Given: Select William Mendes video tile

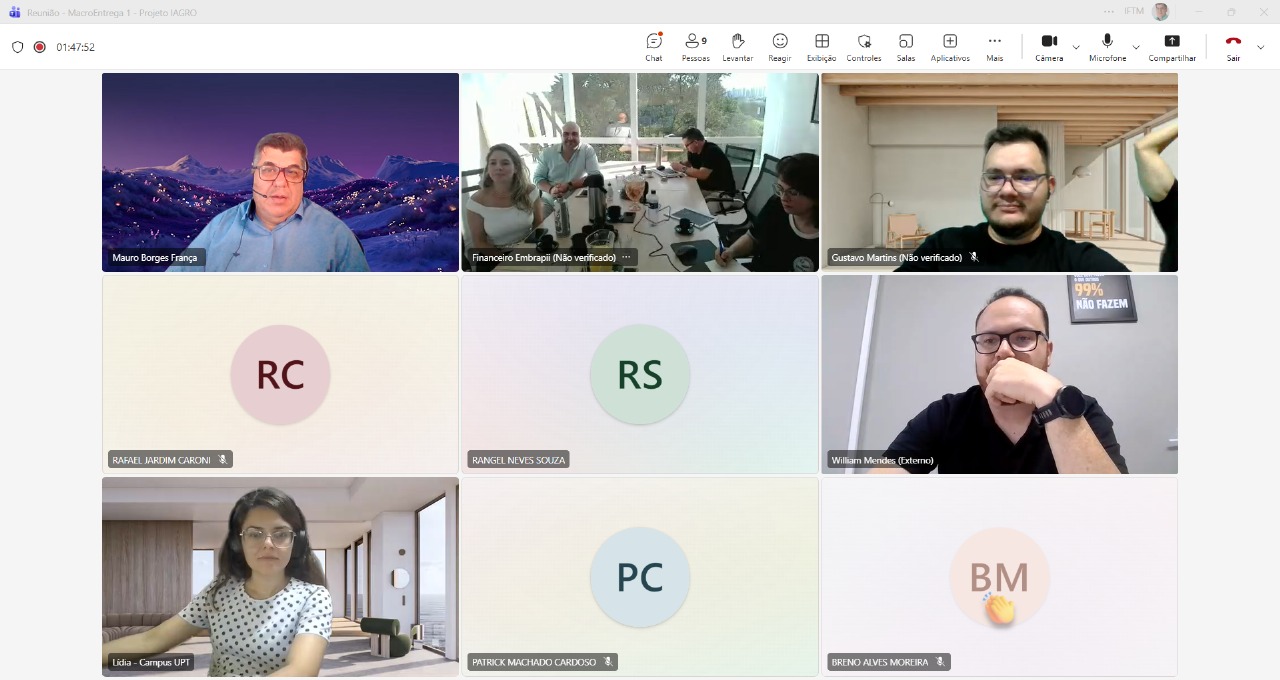Looking at the screenshot, I should 999,374.
